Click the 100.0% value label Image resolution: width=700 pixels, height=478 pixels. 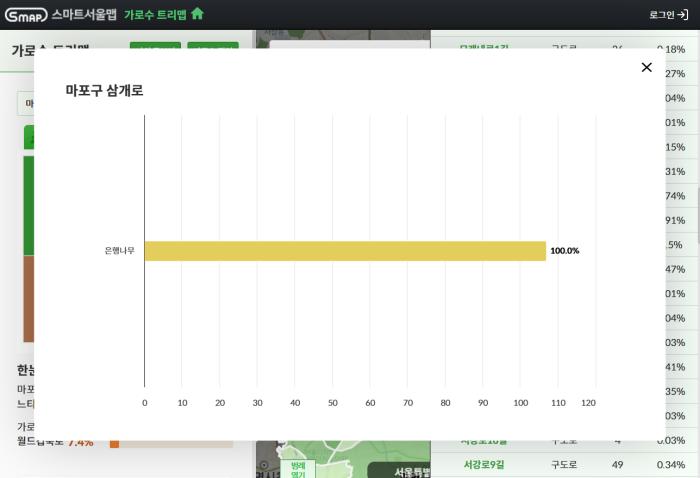[x=565, y=251]
